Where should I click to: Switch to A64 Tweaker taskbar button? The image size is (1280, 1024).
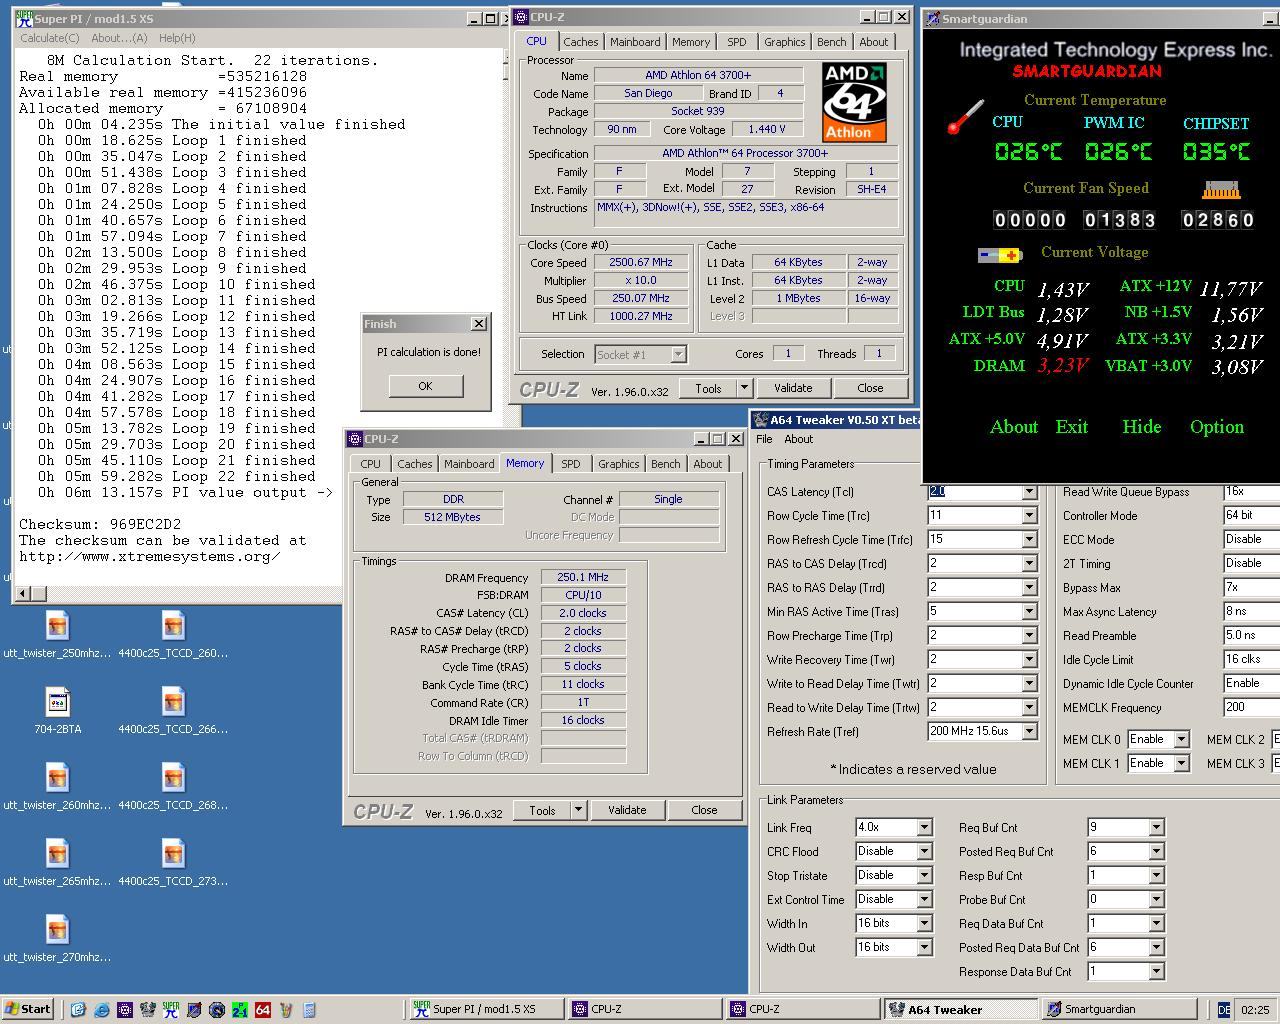962,1010
